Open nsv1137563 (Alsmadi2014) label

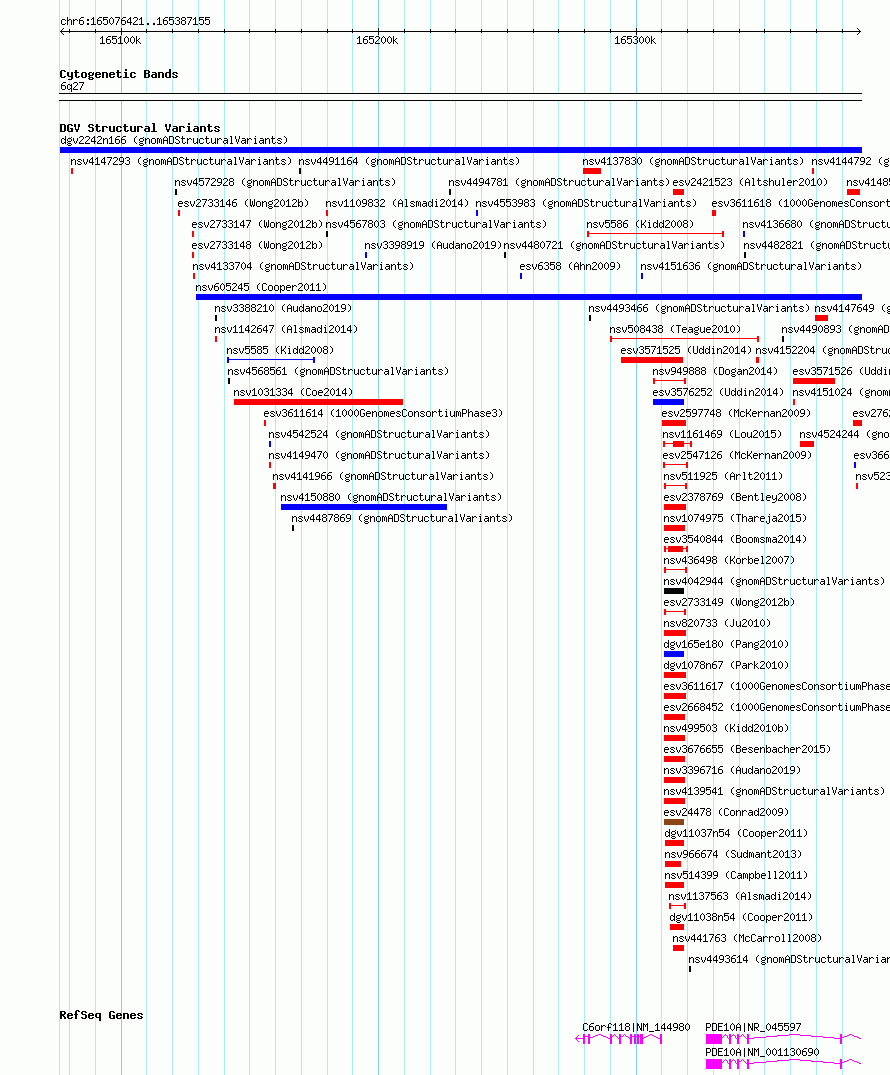[x=740, y=896]
